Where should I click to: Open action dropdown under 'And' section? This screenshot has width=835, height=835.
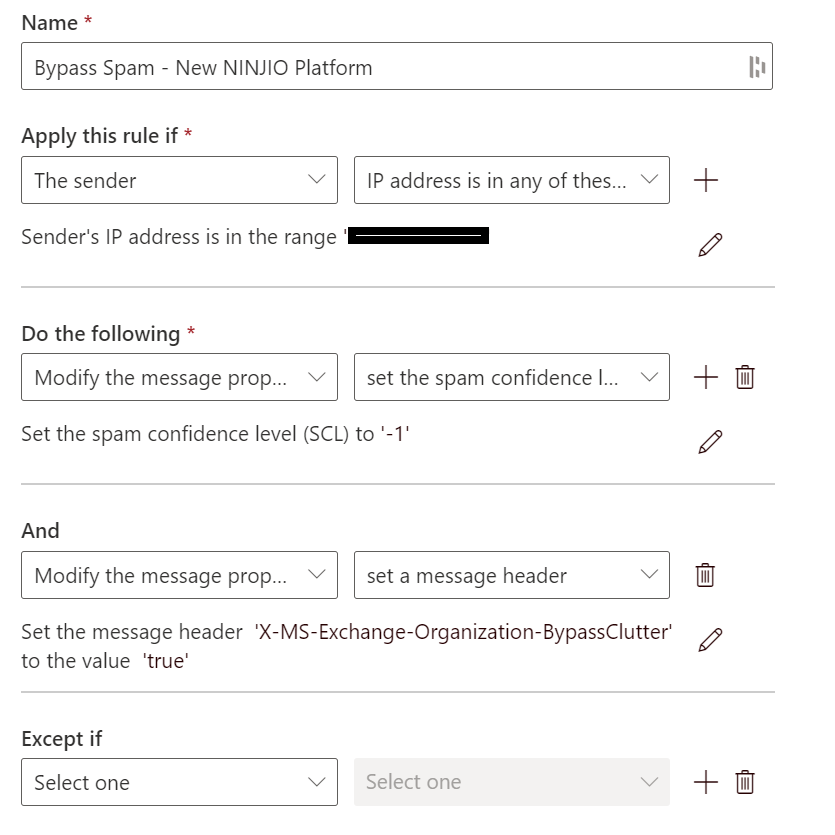point(178,575)
